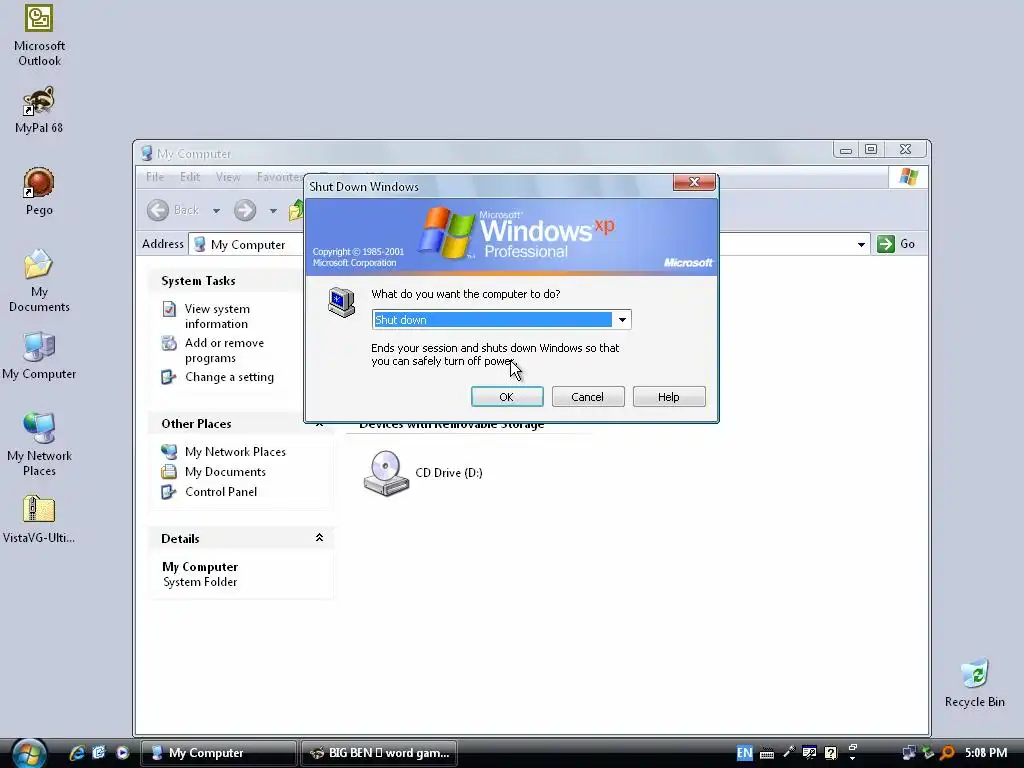Click the Details panel header text
Image resolution: width=1024 pixels, height=768 pixels.
pyautogui.click(x=180, y=539)
